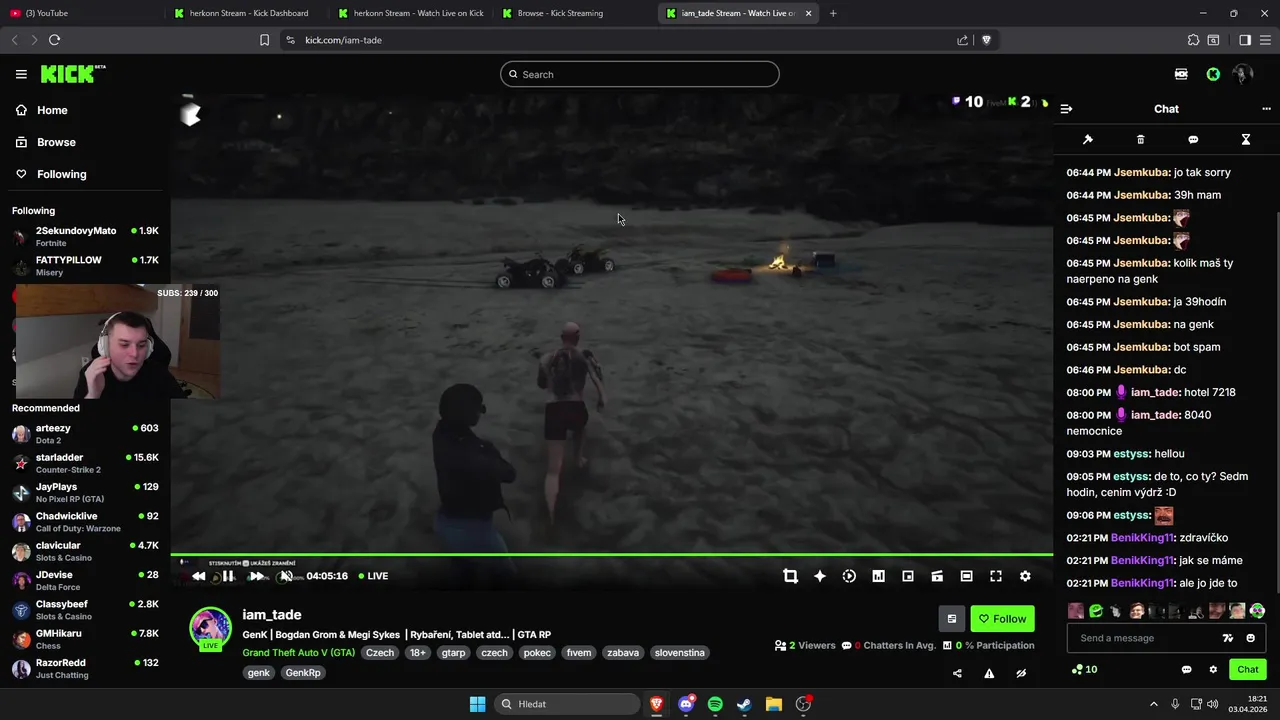Click the GenkRp tag

(303, 673)
